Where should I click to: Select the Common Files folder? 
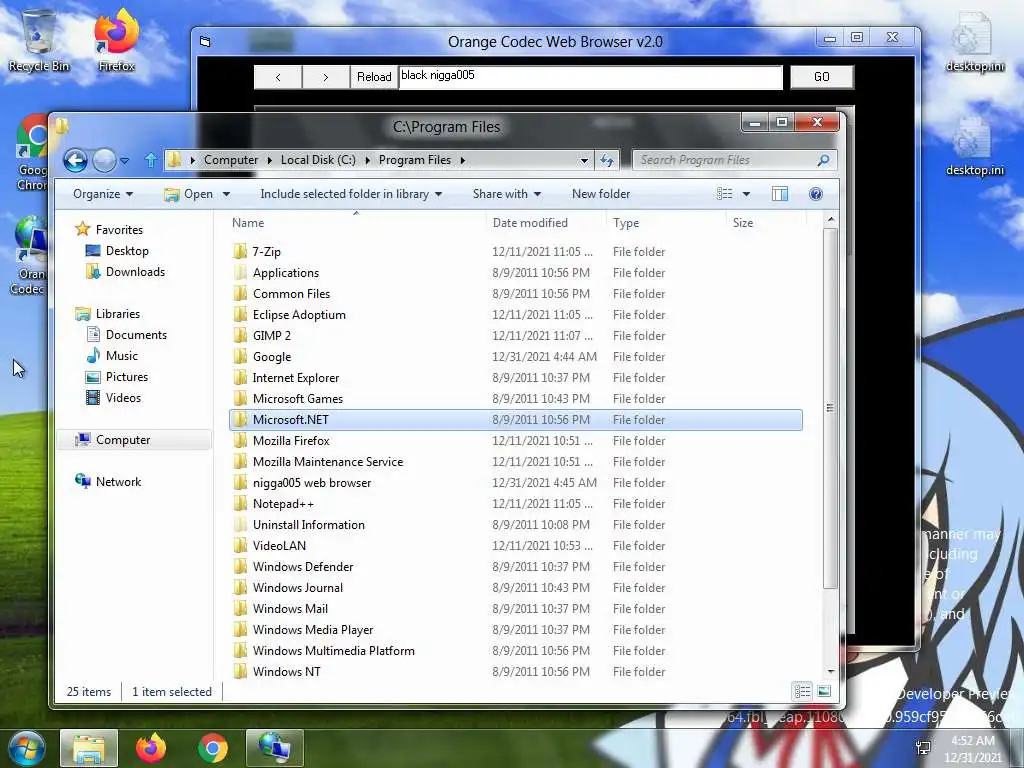point(516,294)
